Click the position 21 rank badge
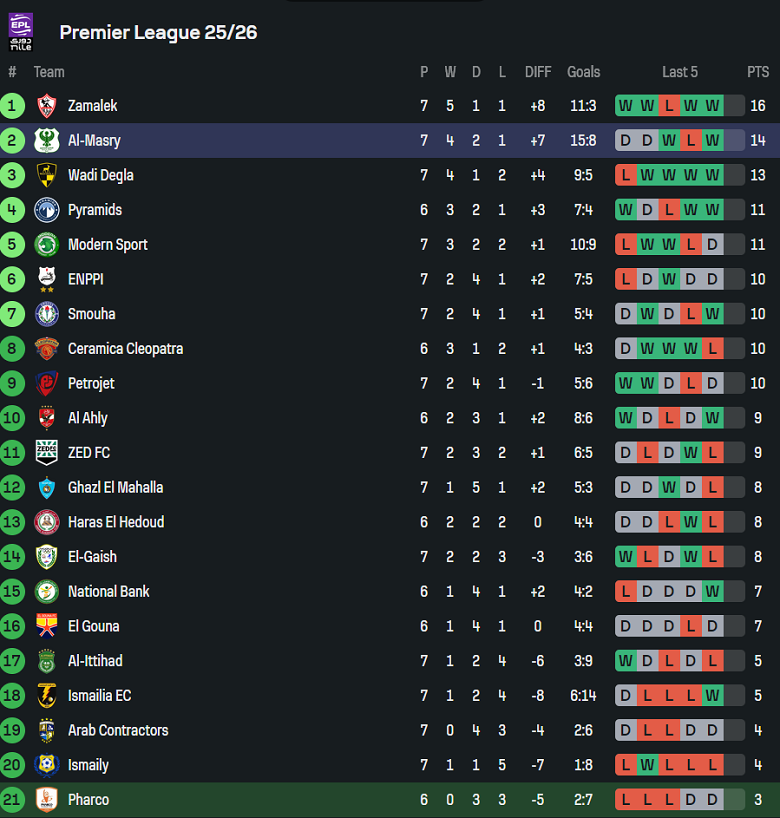This screenshot has height=818, width=780. 13,800
